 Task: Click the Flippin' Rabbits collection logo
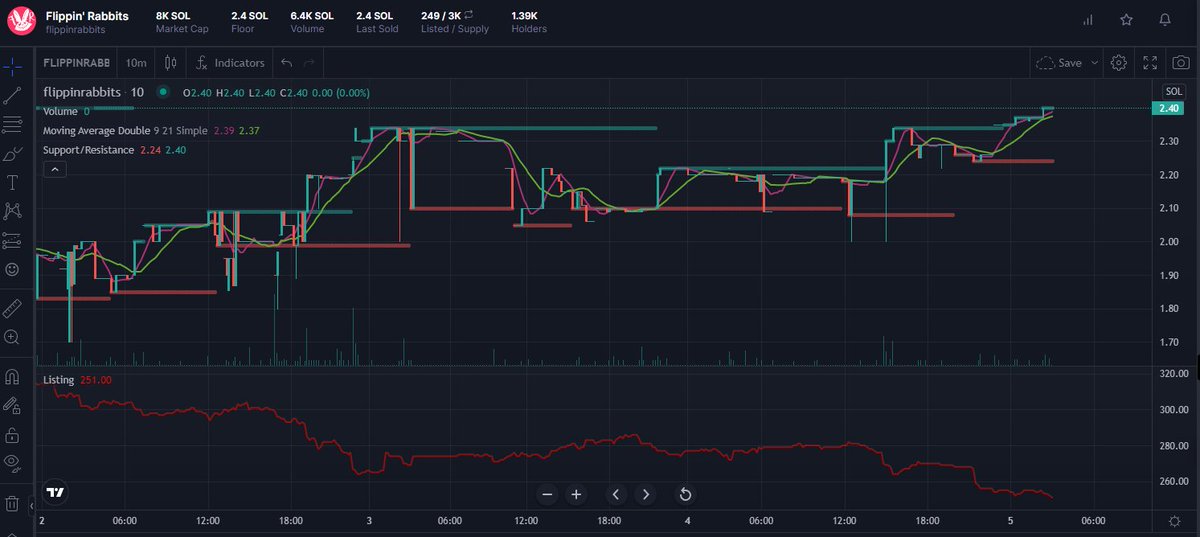[21, 22]
